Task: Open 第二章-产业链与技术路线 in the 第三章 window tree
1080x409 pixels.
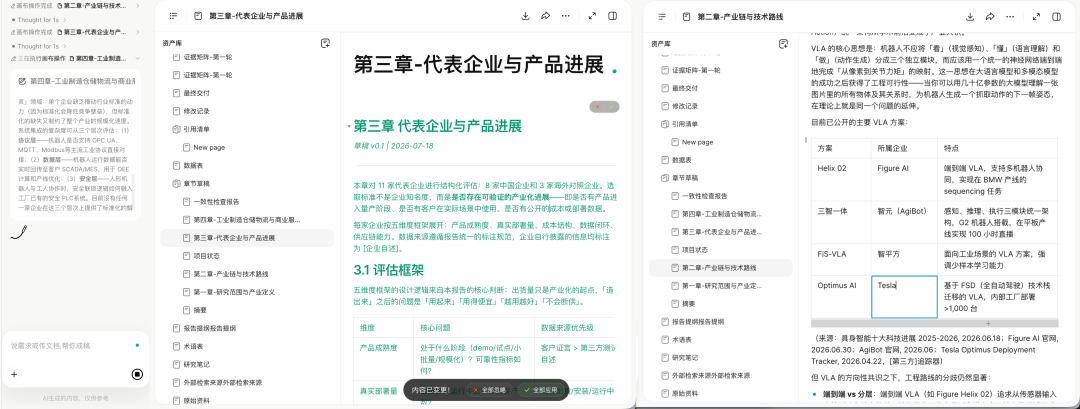Action: point(233,274)
